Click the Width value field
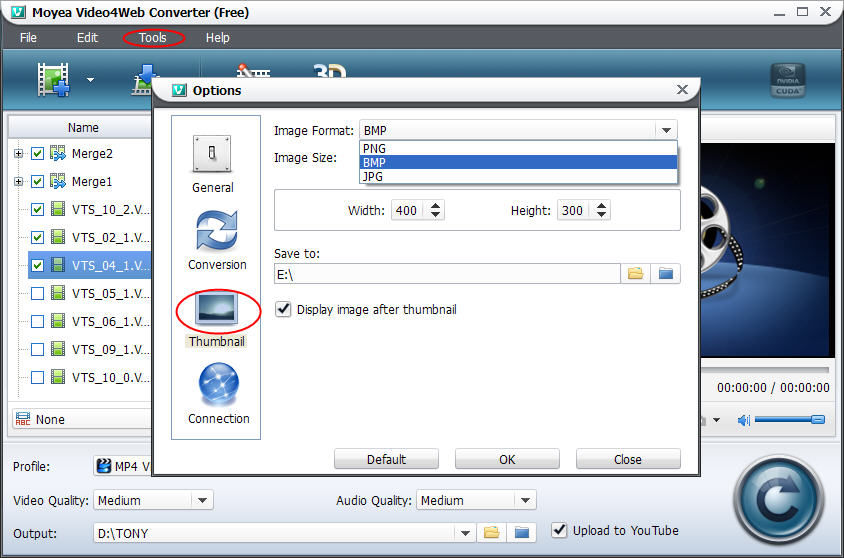This screenshot has height=558, width=844. coord(408,210)
